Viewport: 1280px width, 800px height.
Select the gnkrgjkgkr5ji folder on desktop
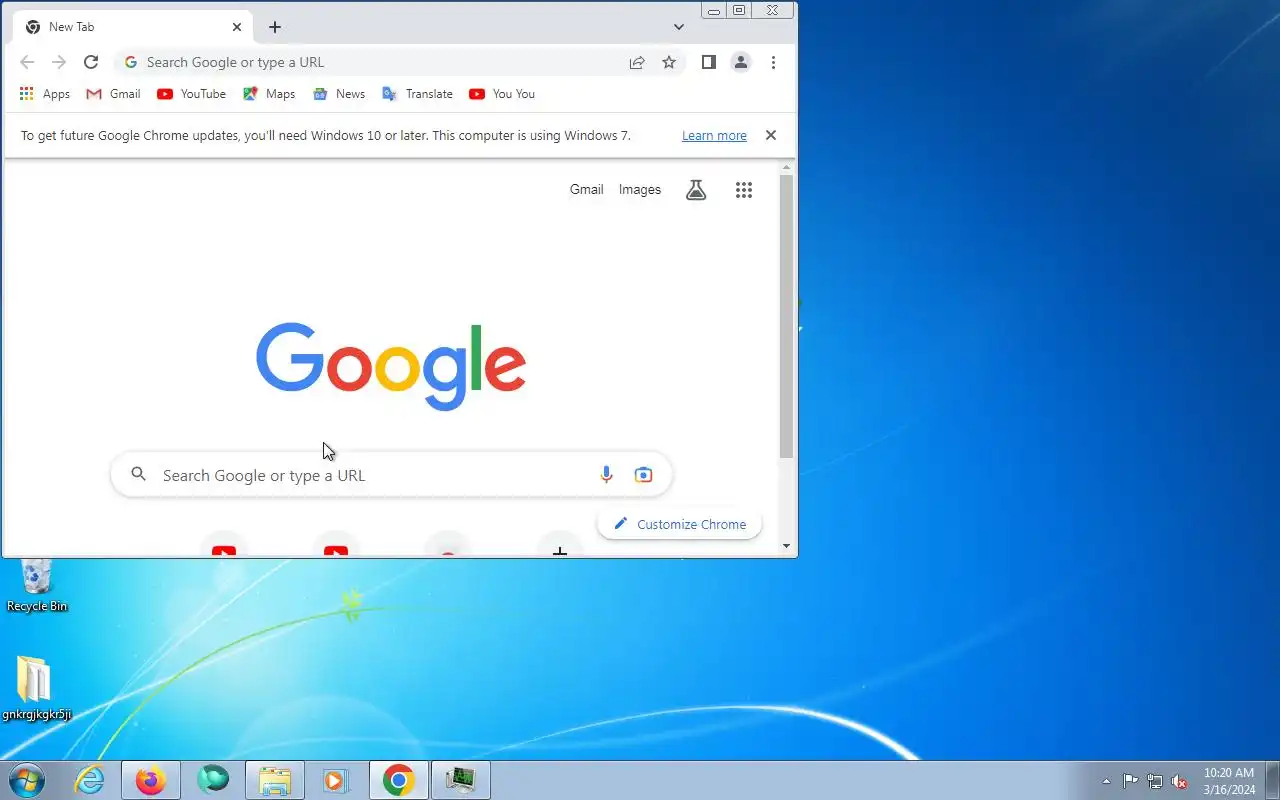(x=36, y=689)
